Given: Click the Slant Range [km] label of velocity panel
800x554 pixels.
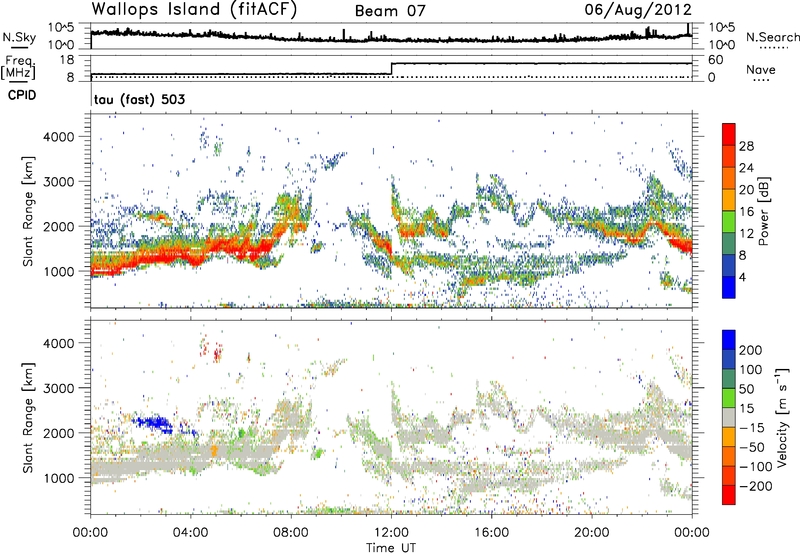Looking at the screenshot, I should pos(28,417).
